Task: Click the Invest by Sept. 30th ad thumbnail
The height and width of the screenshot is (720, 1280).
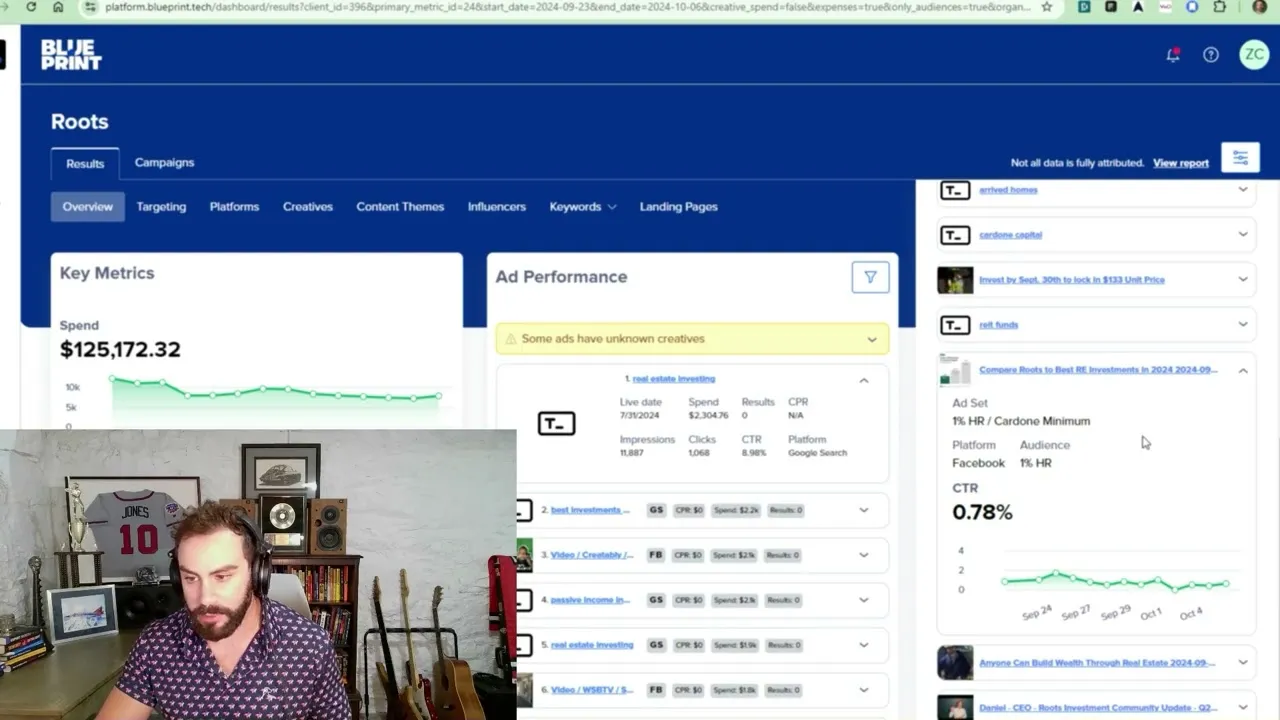Action: (954, 279)
